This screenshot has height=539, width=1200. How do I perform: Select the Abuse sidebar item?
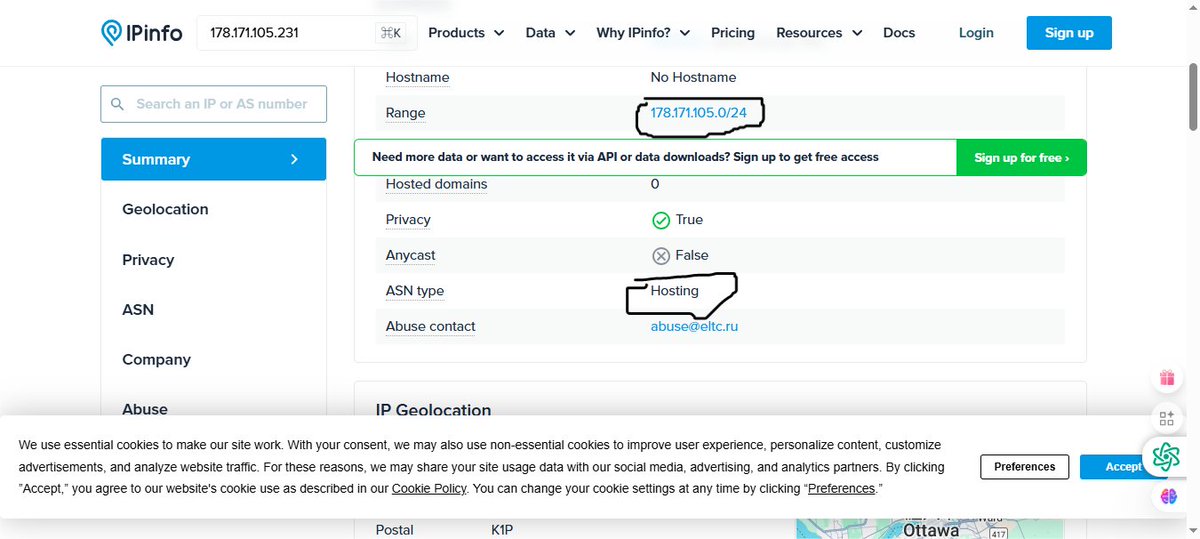145,409
